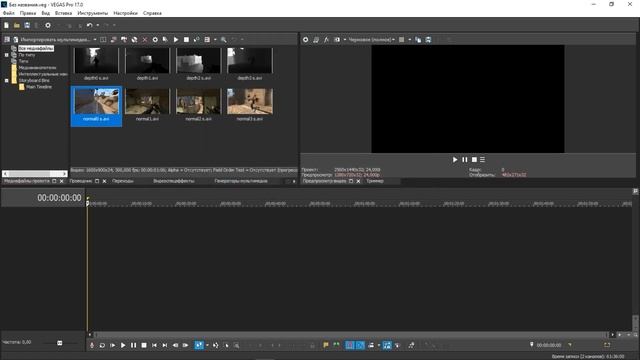Open the preview transport hamburger menu
The width and height of the screenshot is (640, 360).
[482, 160]
